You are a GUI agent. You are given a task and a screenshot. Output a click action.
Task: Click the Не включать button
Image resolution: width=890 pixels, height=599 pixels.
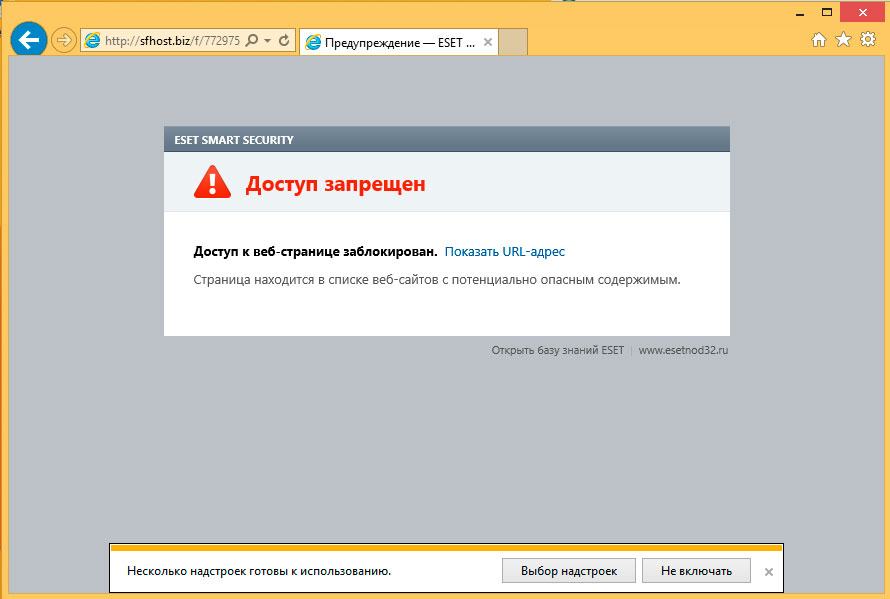[696, 571]
